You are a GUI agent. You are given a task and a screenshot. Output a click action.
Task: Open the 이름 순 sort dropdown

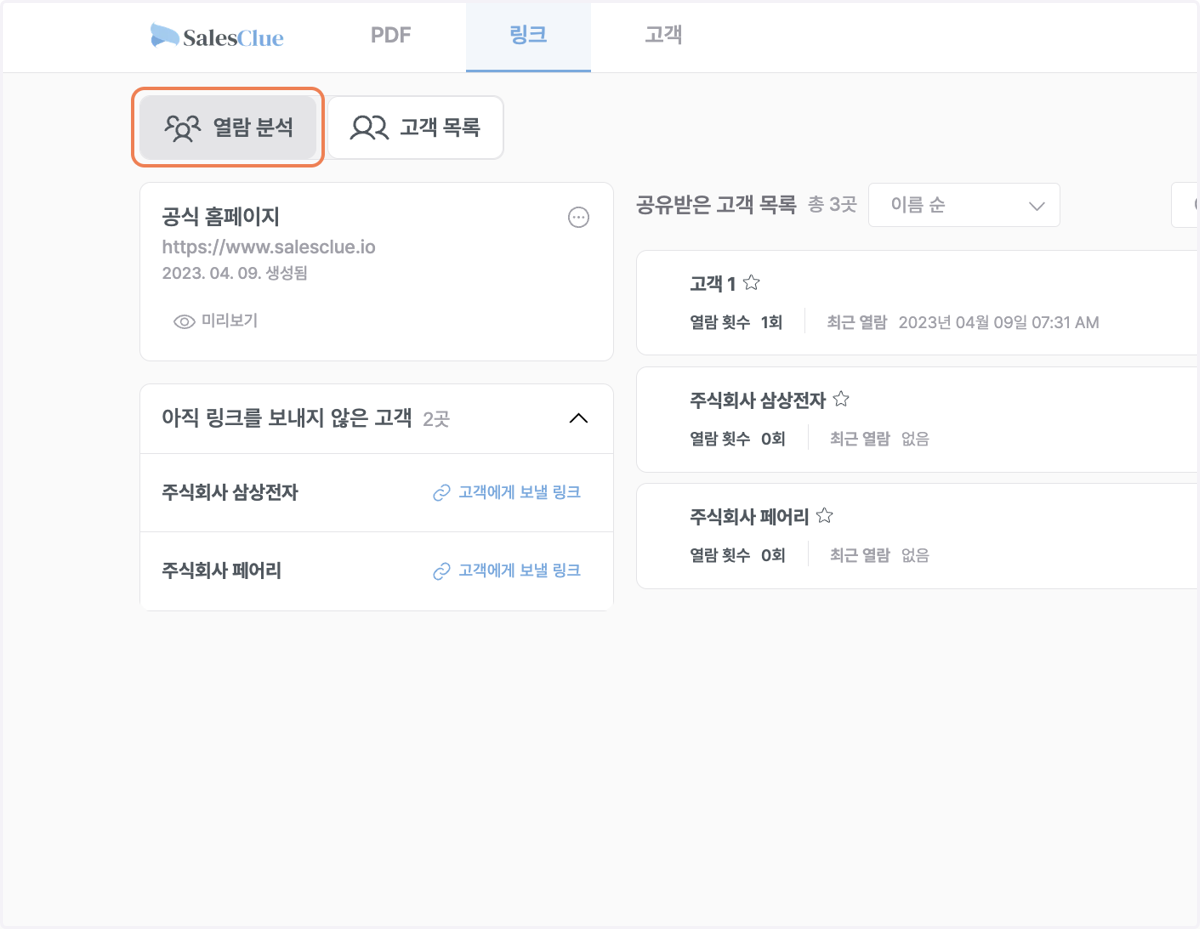964,205
